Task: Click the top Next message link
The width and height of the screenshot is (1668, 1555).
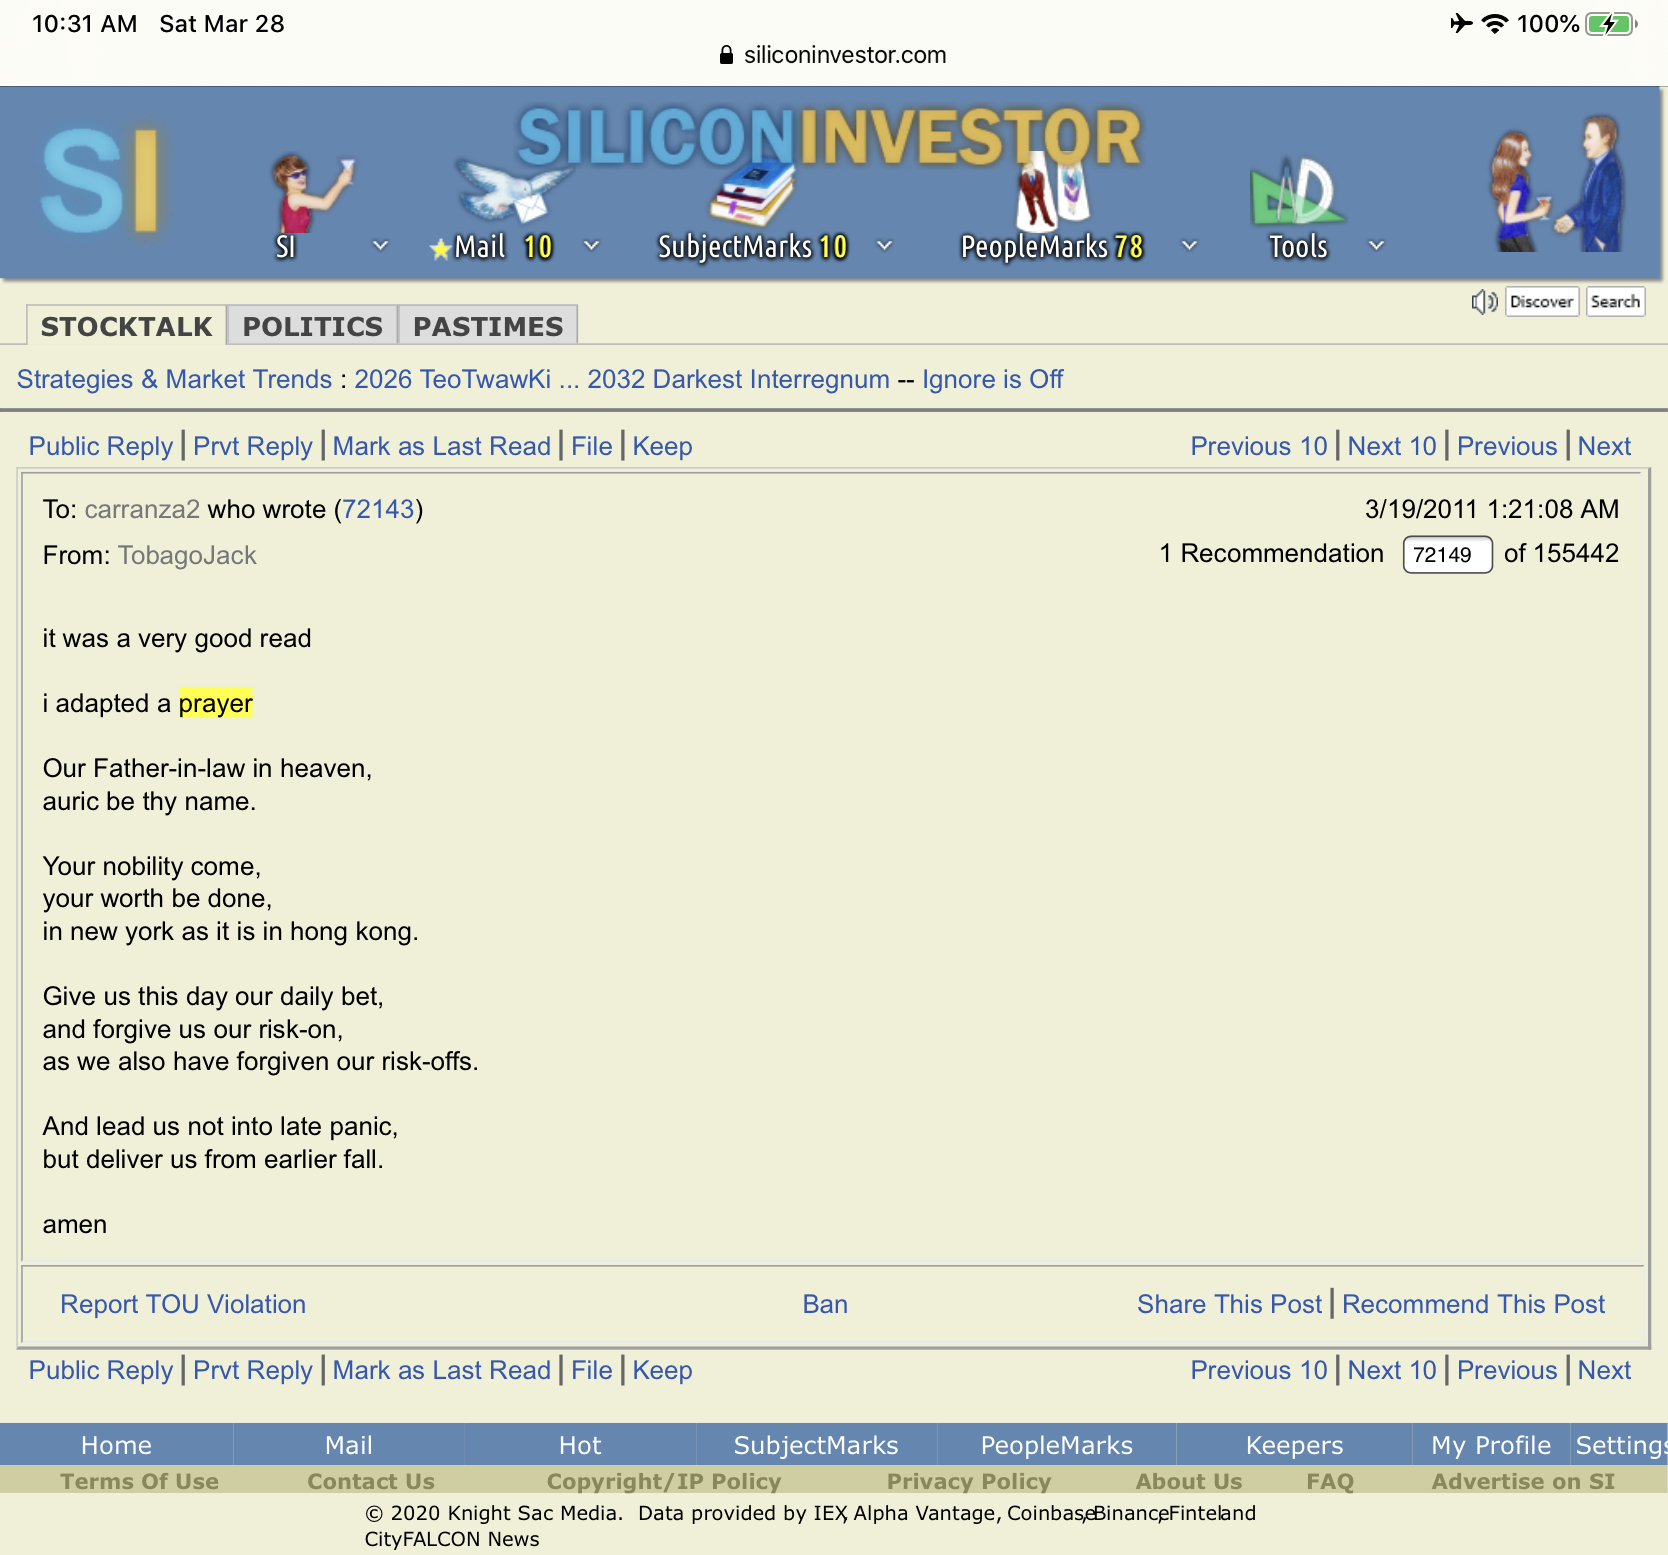Action: (1604, 446)
